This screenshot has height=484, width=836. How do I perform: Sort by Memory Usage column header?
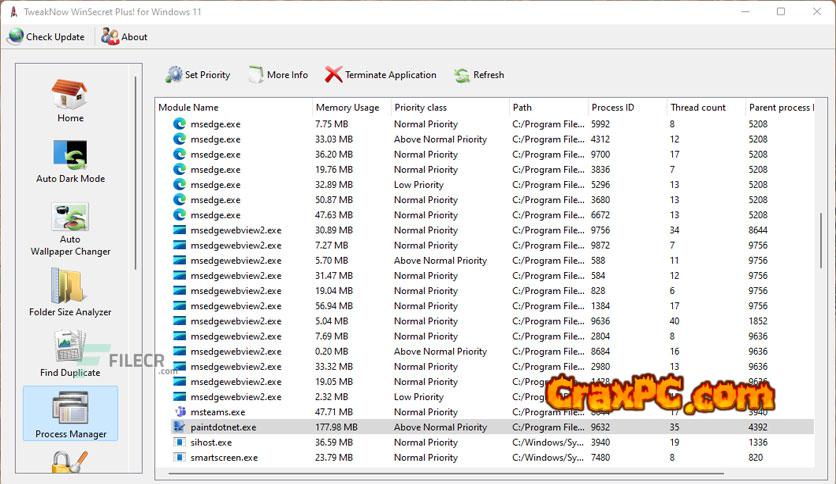352,107
